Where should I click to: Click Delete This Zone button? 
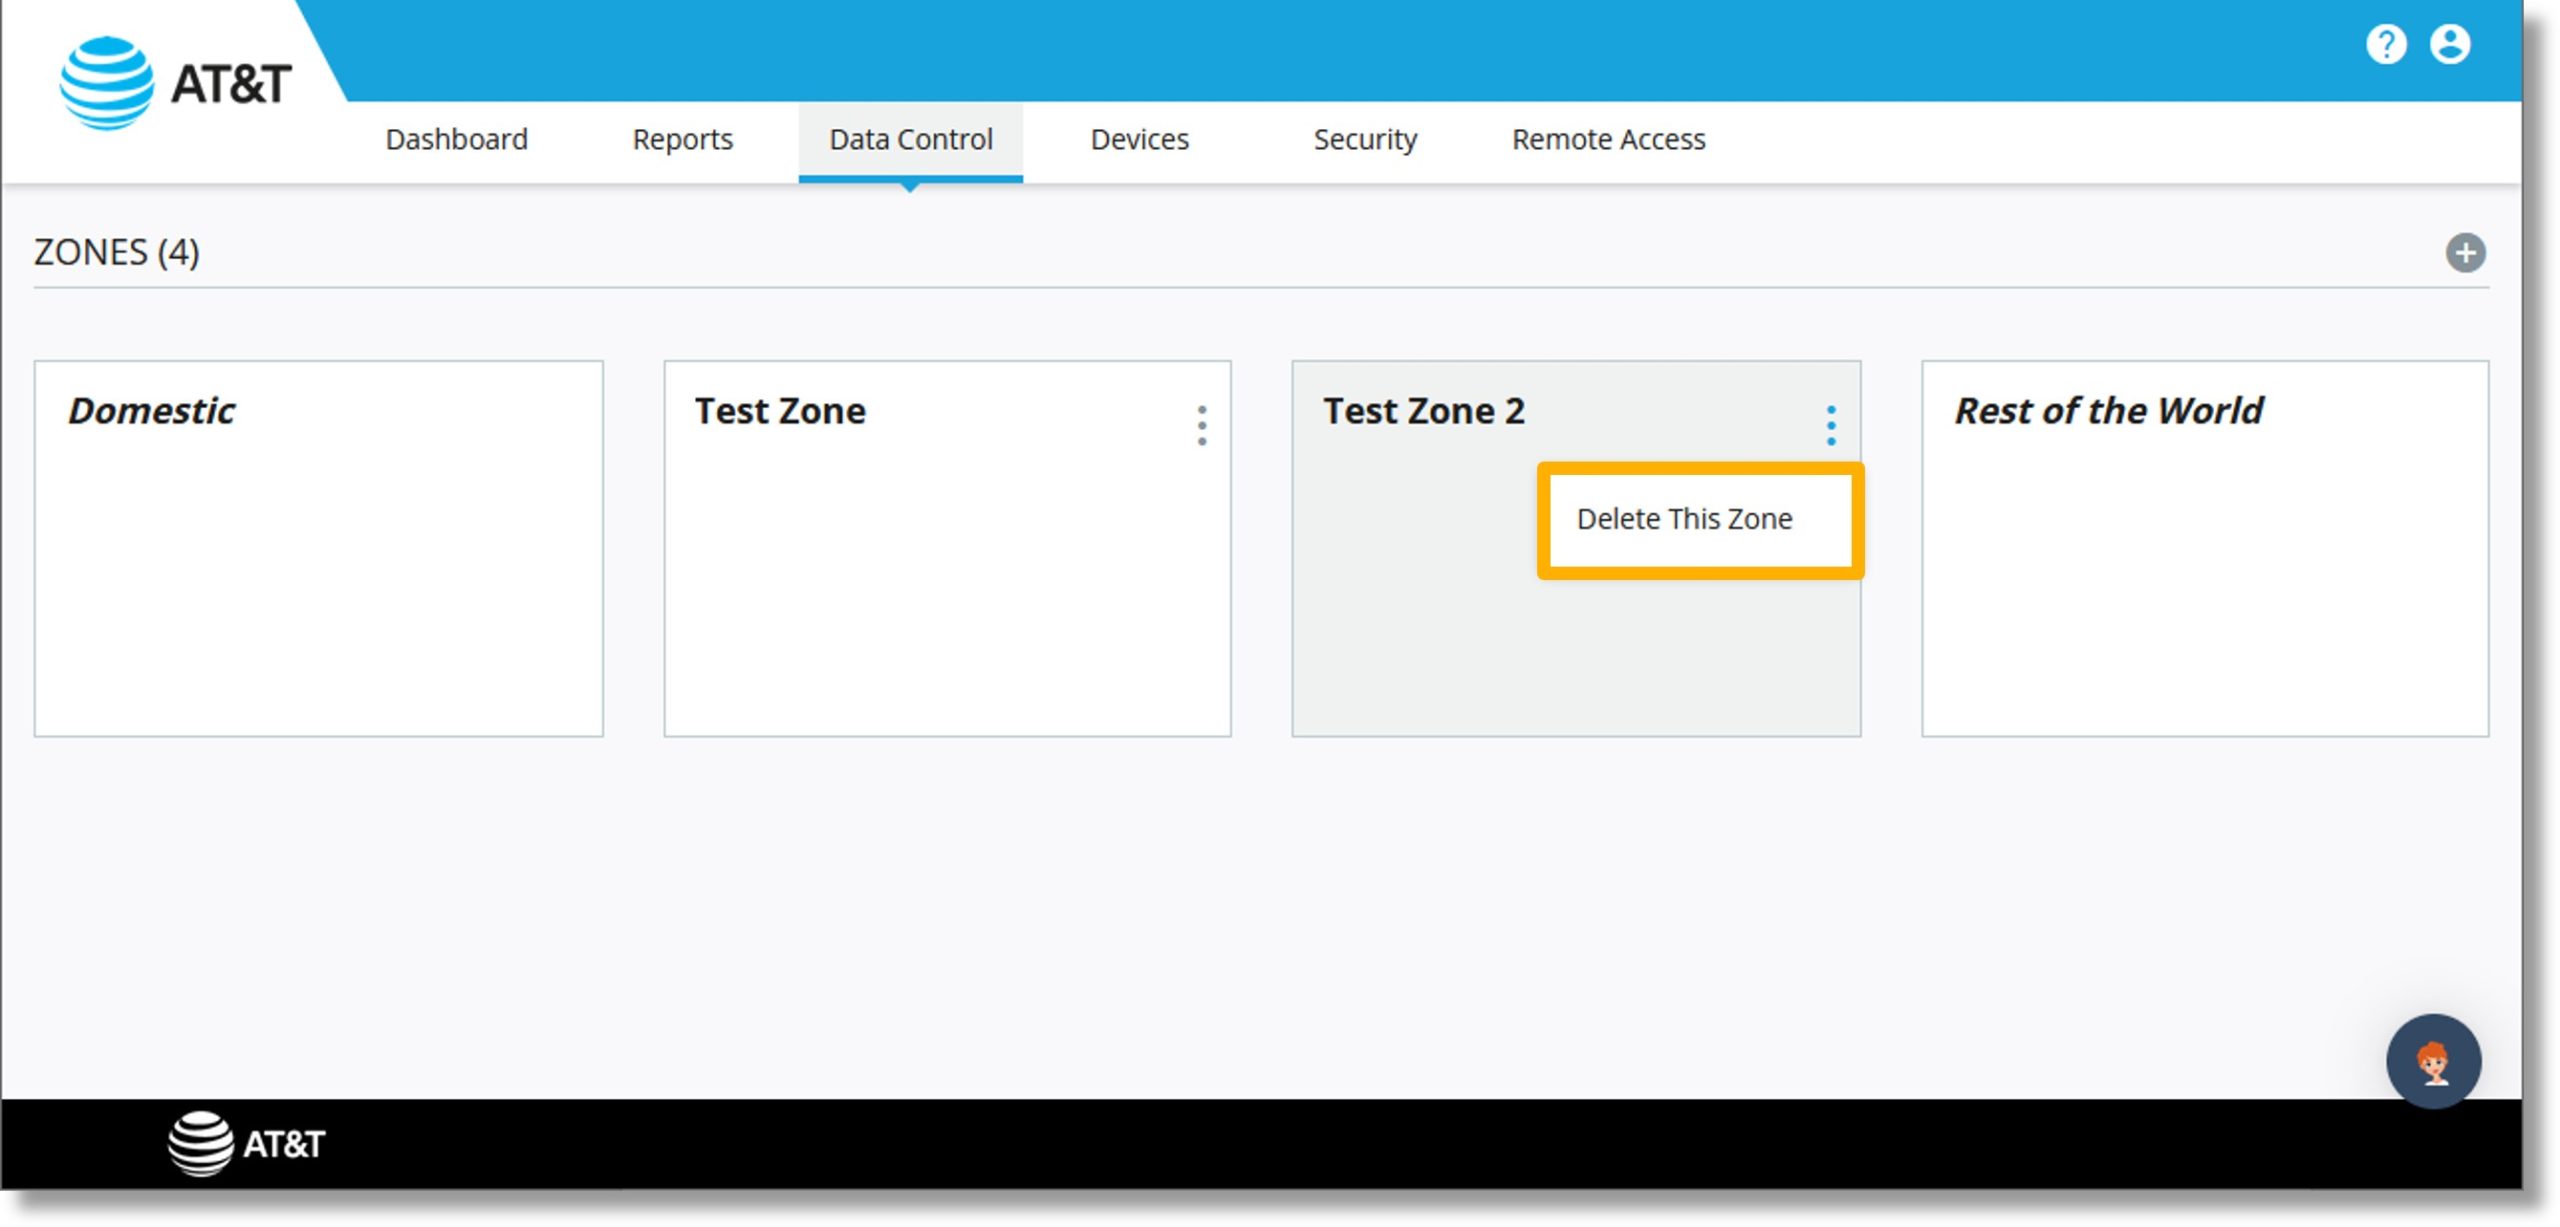1683,517
